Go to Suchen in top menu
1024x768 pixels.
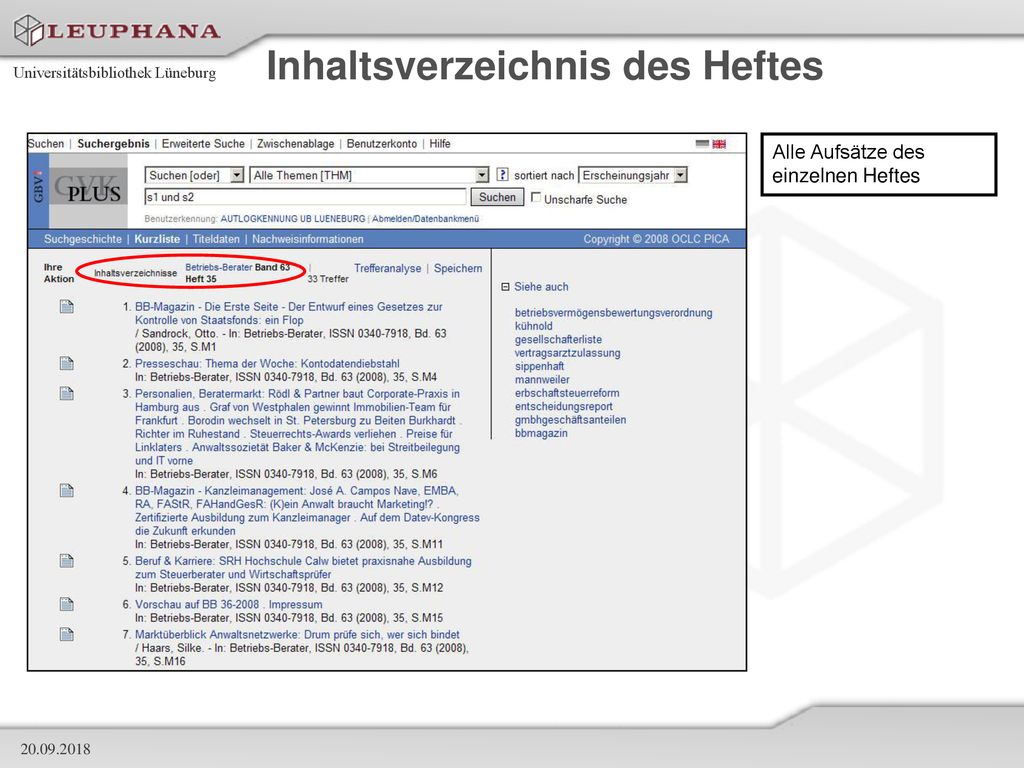pyautogui.click(x=46, y=144)
